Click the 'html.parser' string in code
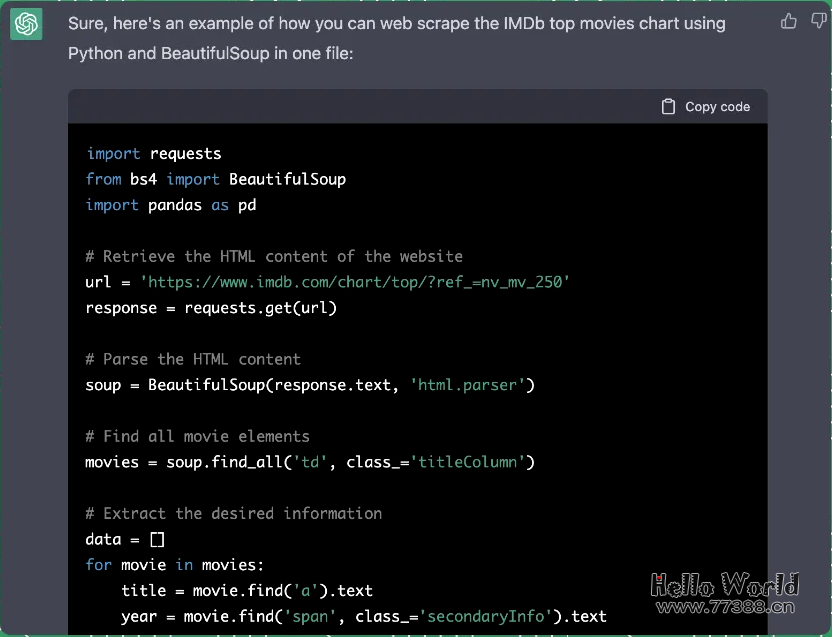Screen dimensions: 832x637 click(x=467, y=385)
